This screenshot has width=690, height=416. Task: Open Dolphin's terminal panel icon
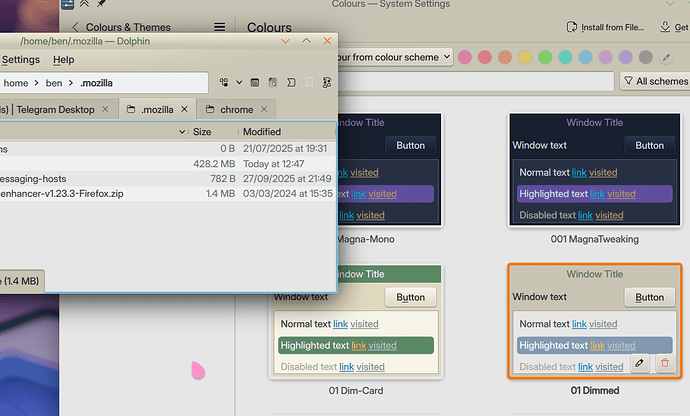(290, 82)
